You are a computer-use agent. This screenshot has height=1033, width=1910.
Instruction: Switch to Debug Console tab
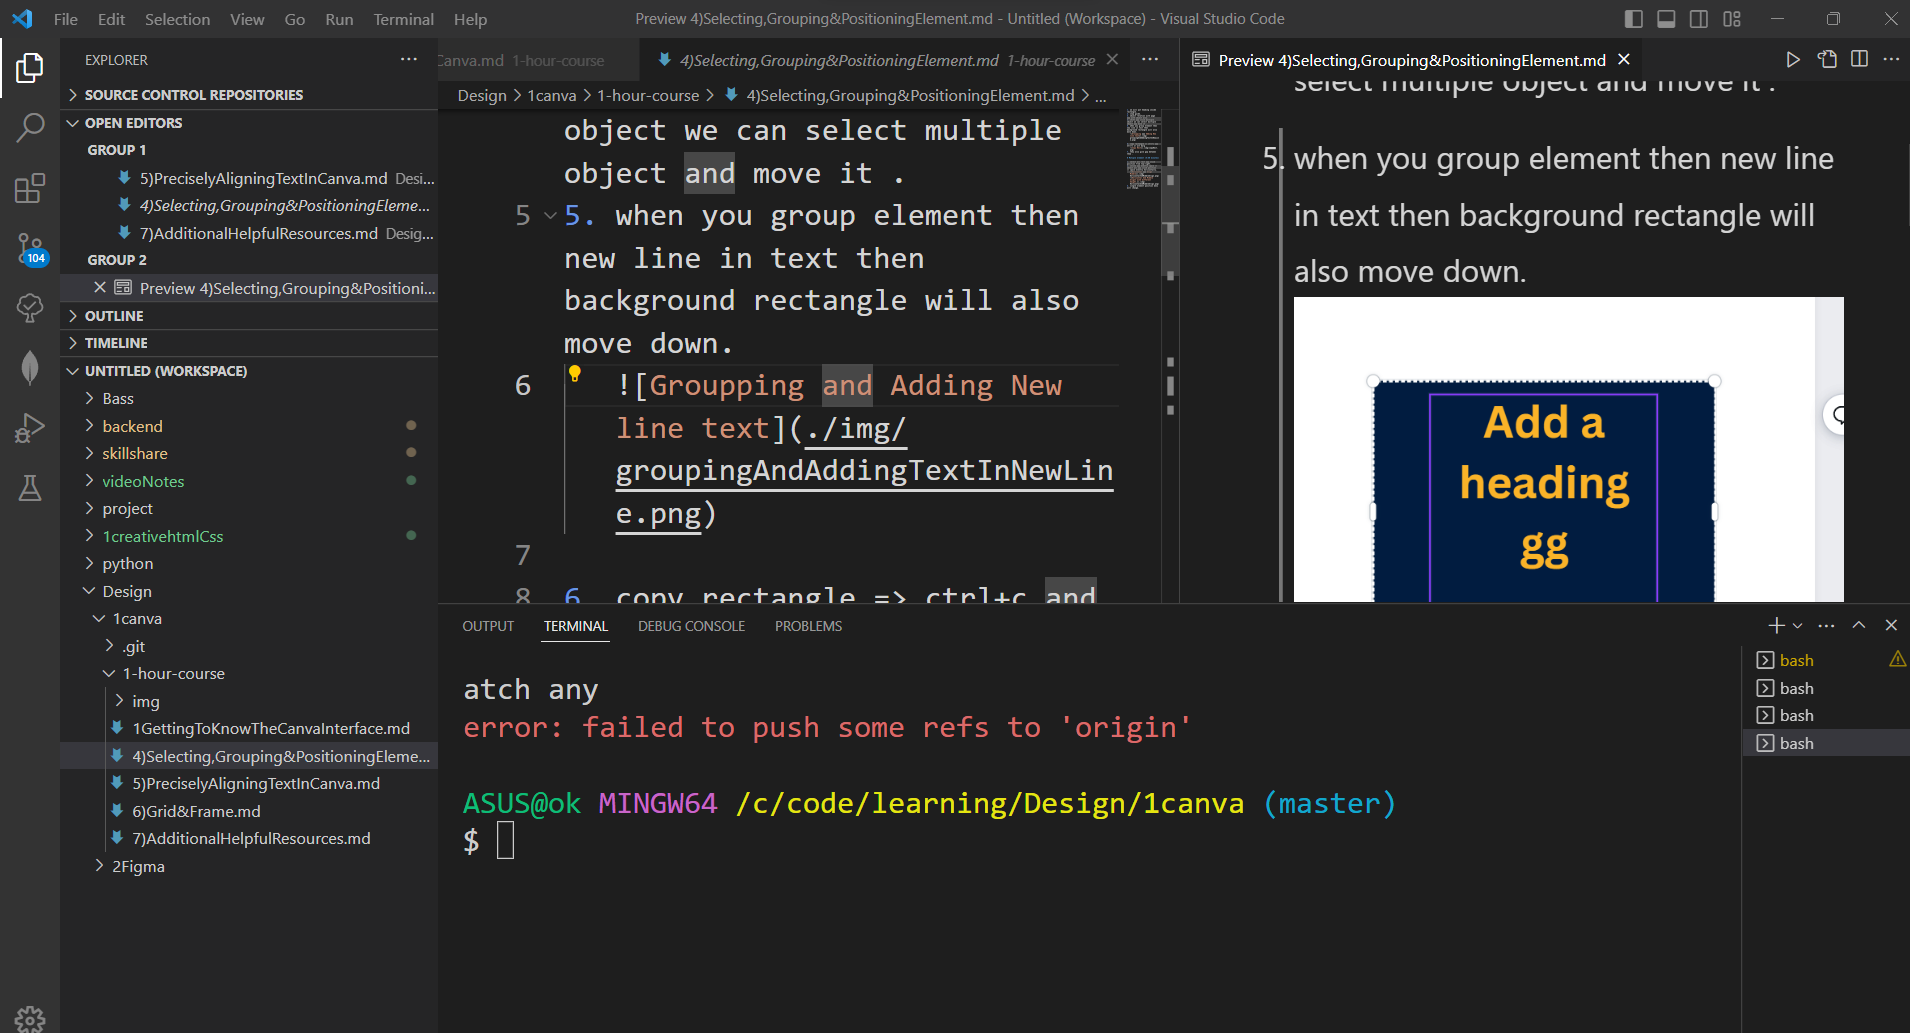point(691,626)
